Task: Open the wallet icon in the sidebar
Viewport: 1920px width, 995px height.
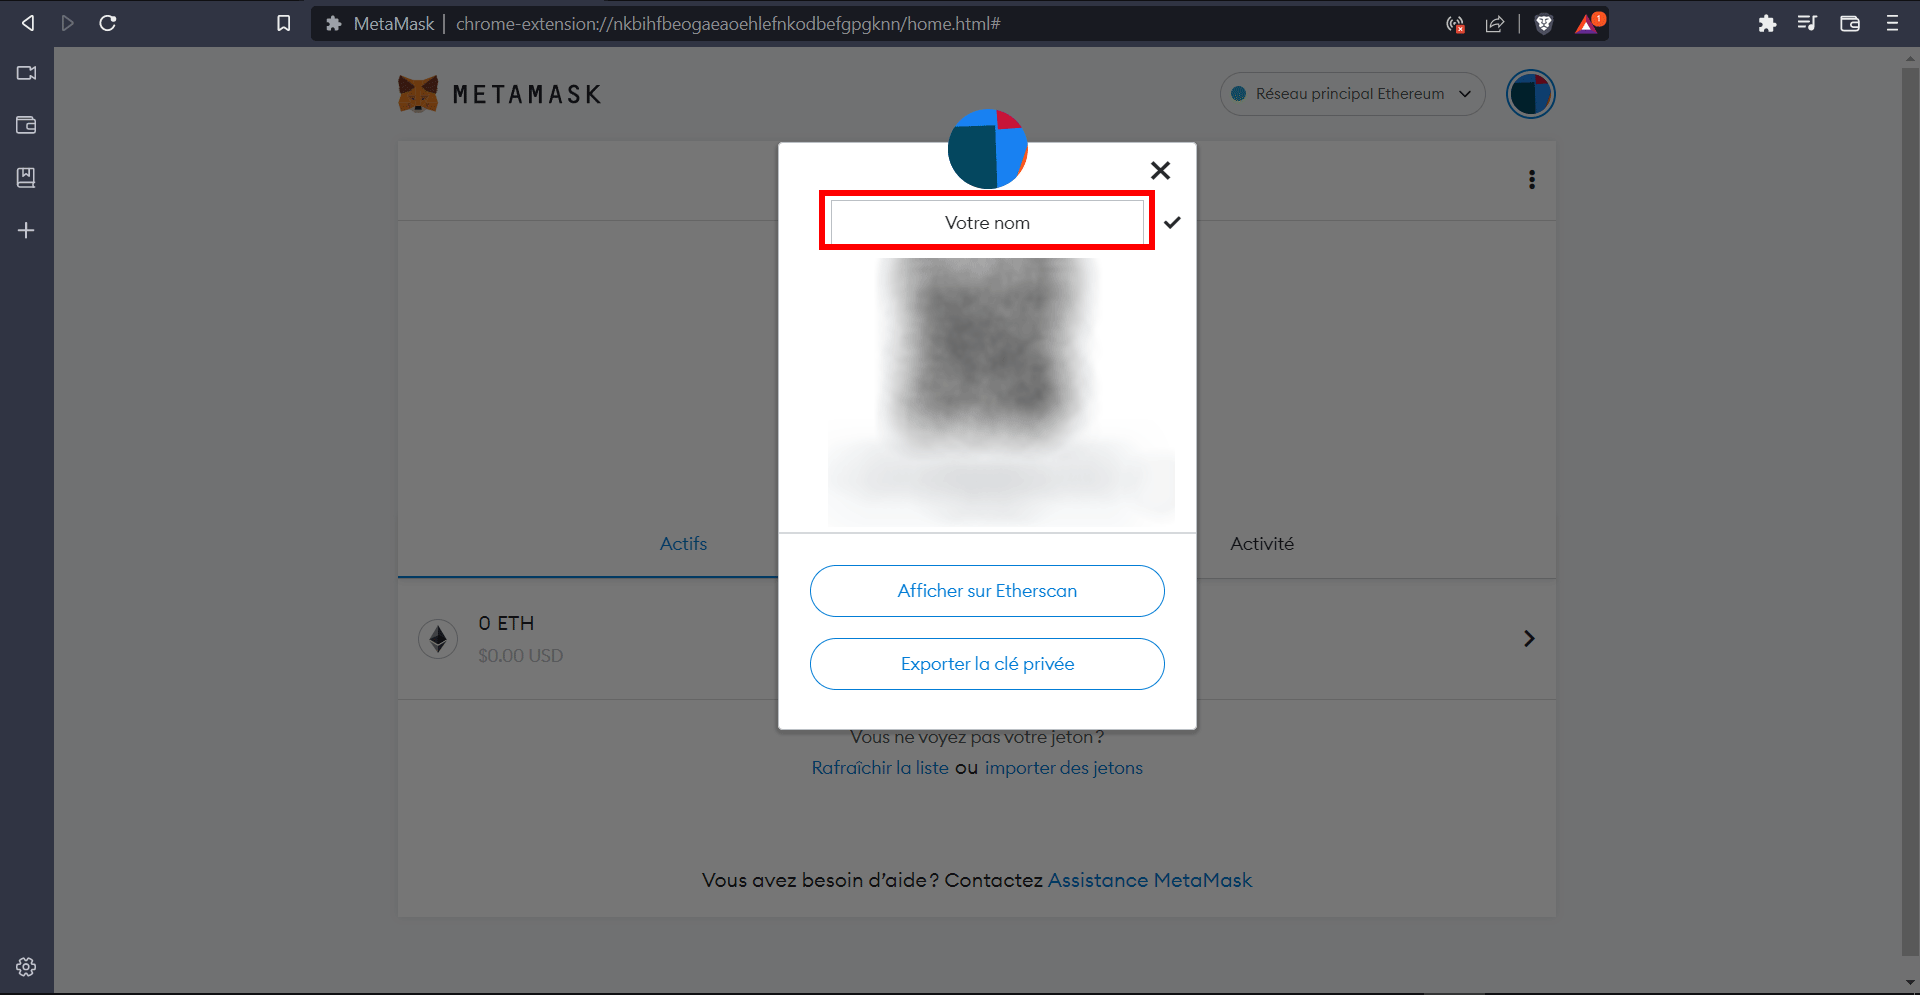Action: [26, 125]
